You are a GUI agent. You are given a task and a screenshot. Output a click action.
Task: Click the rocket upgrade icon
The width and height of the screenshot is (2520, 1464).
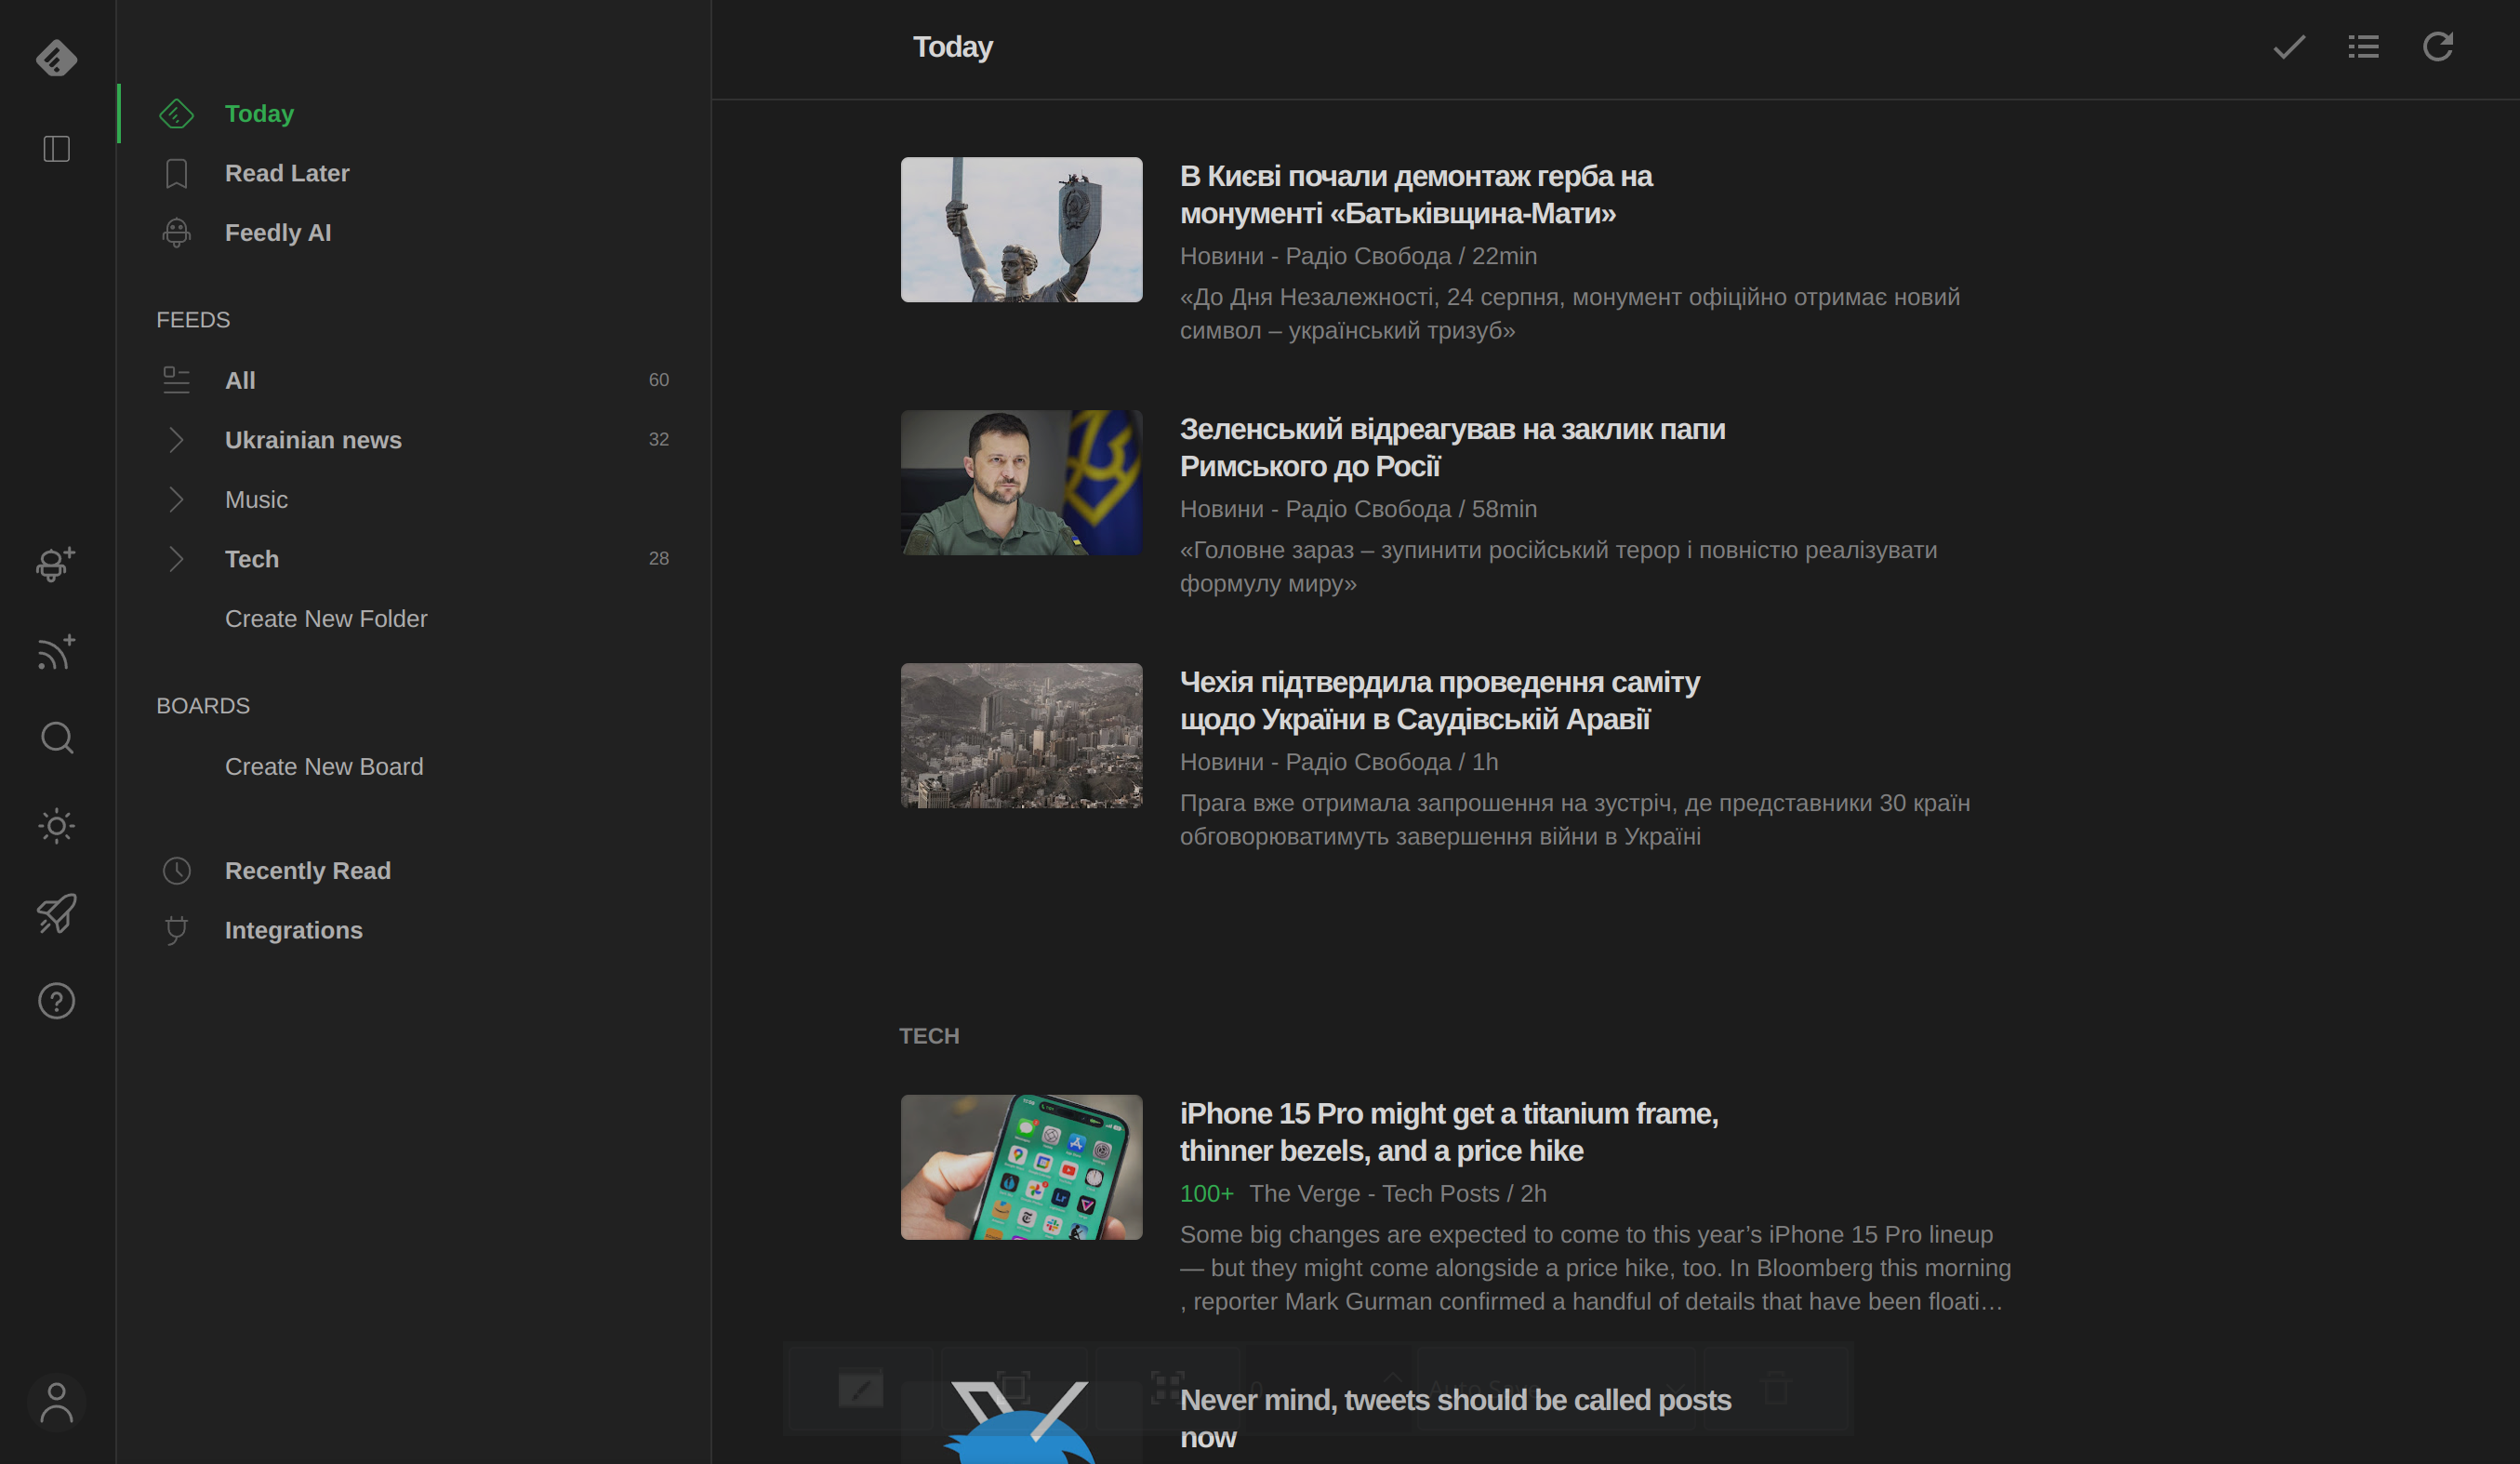56,914
